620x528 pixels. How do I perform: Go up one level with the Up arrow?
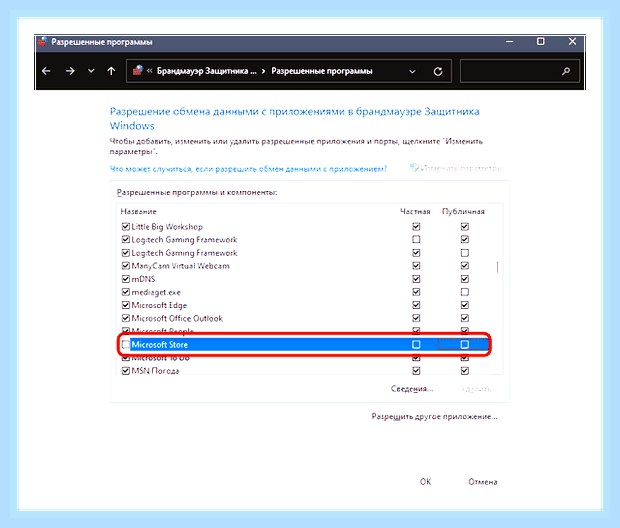112,71
